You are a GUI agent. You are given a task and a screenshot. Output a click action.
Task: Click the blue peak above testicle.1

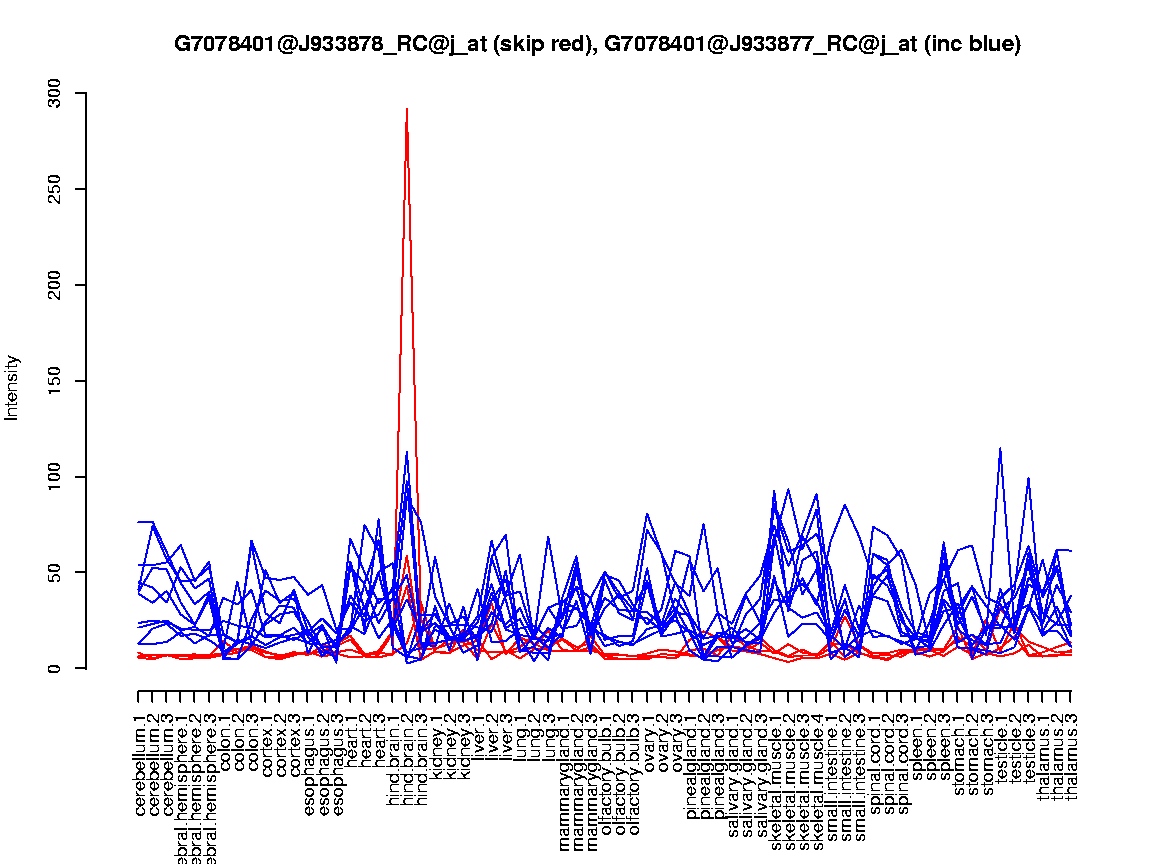[1000, 448]
